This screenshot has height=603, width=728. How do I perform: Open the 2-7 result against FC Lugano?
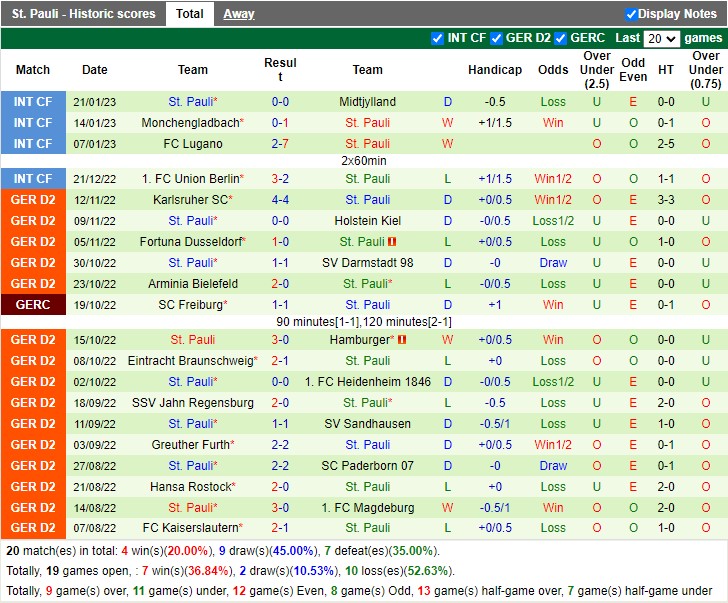point(280,144)
